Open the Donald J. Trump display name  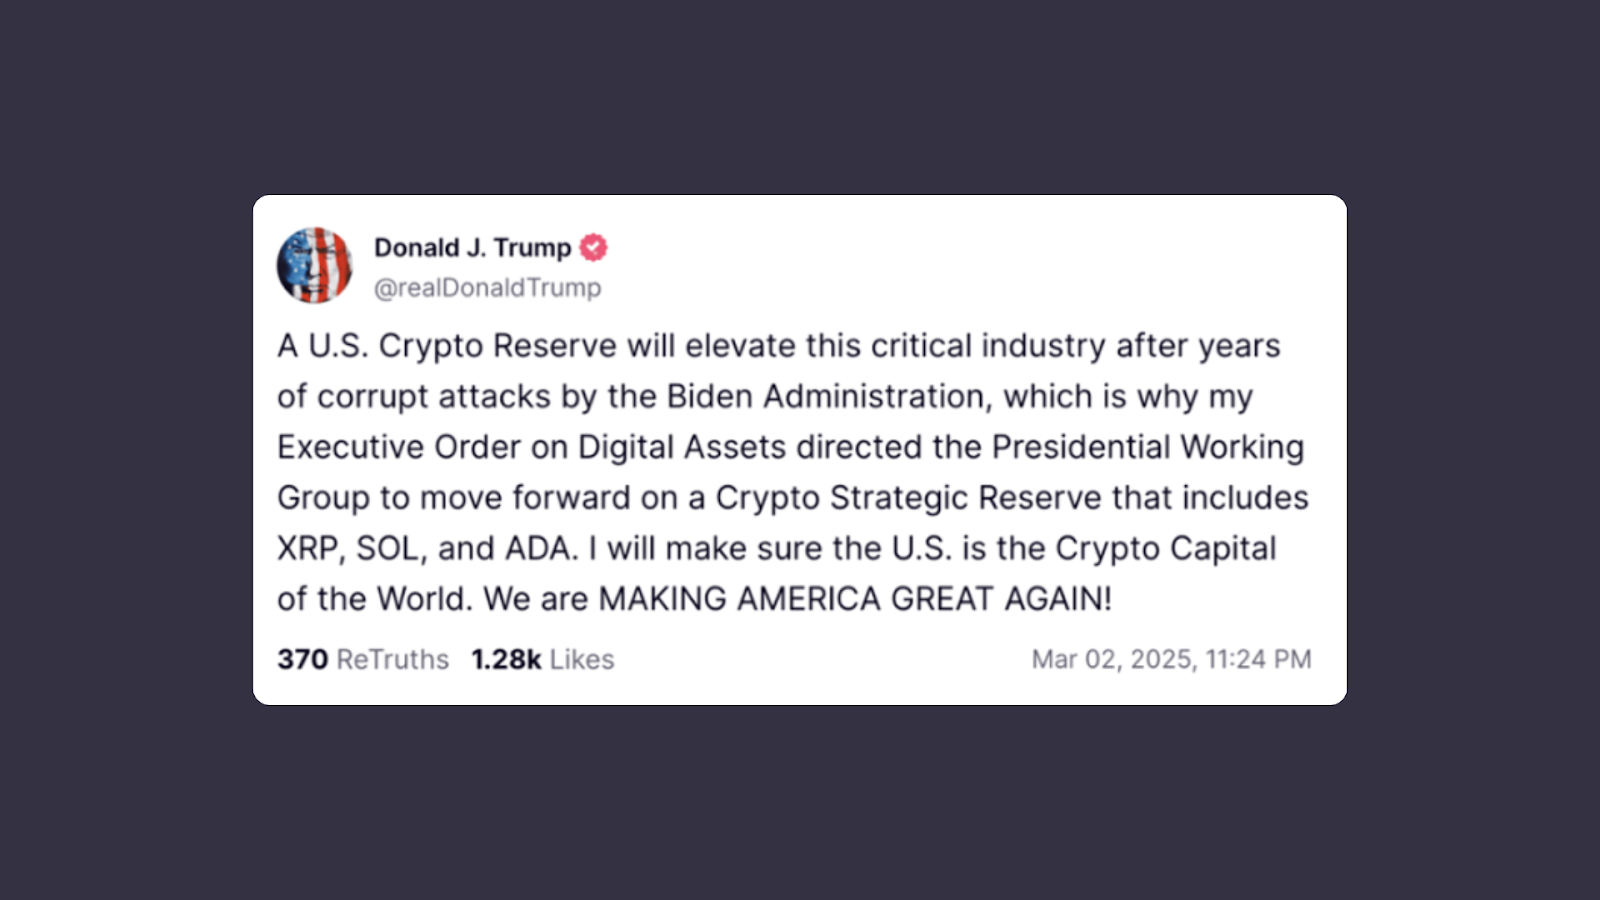tap(472, 247)
